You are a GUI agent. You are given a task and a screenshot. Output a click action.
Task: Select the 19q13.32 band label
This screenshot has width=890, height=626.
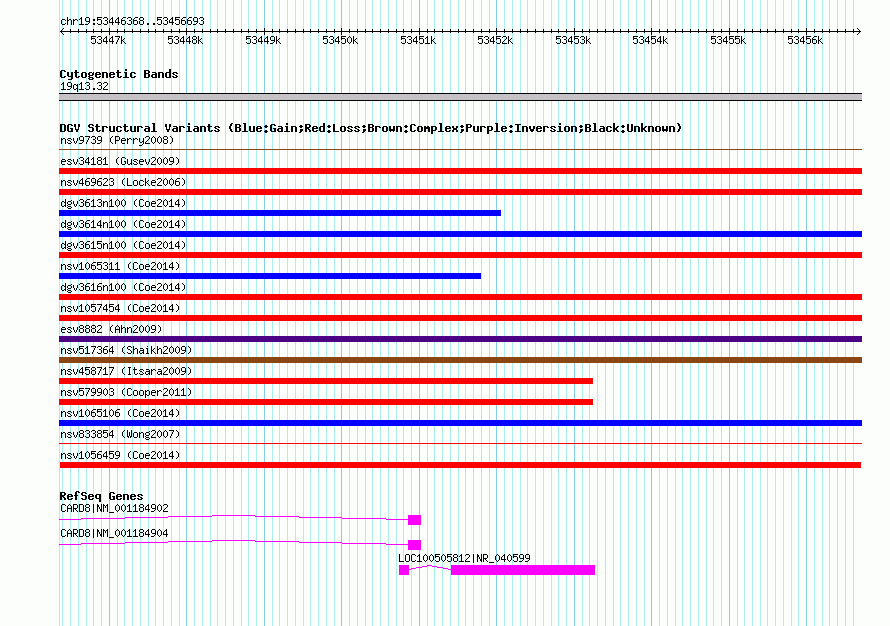tap(84, 86)
